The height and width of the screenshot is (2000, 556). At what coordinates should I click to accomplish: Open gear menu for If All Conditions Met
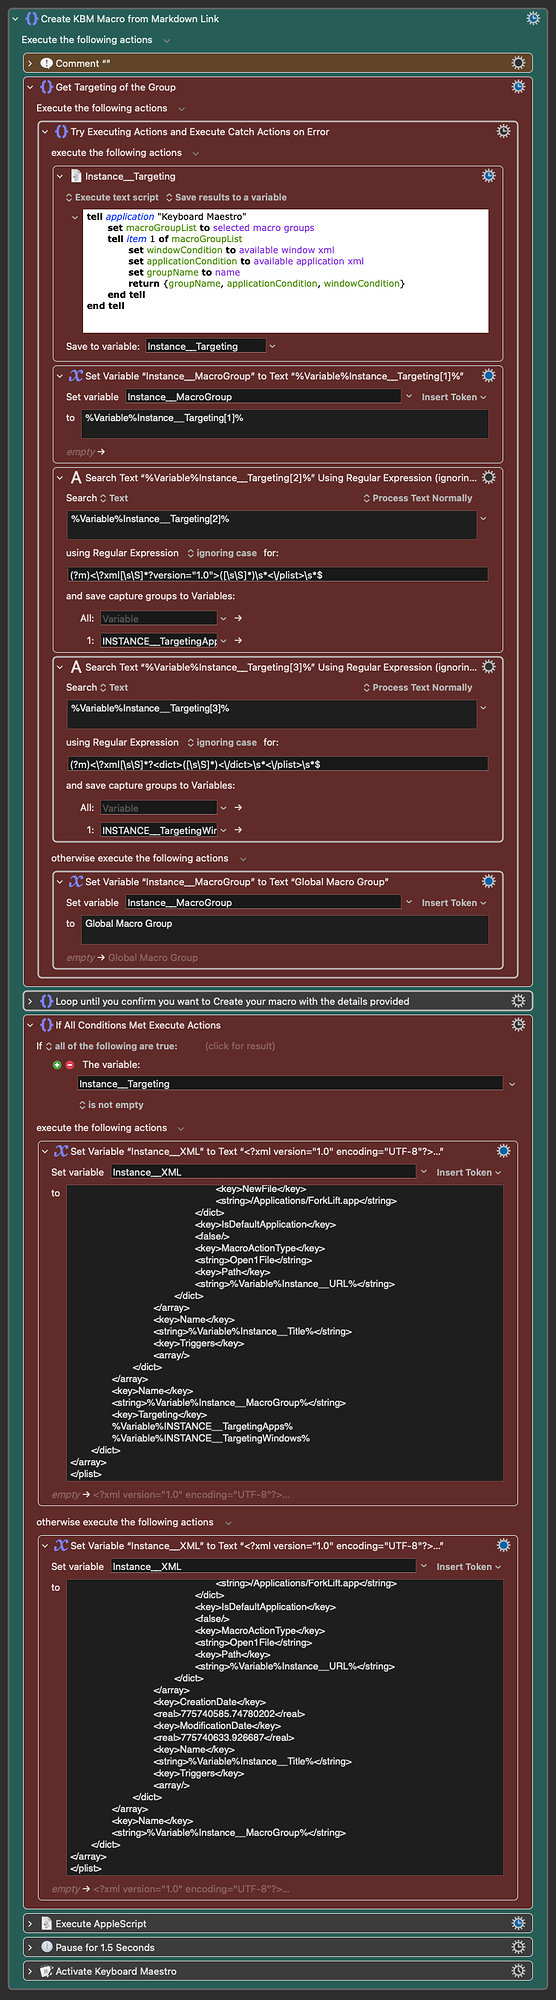point(518,1024)
